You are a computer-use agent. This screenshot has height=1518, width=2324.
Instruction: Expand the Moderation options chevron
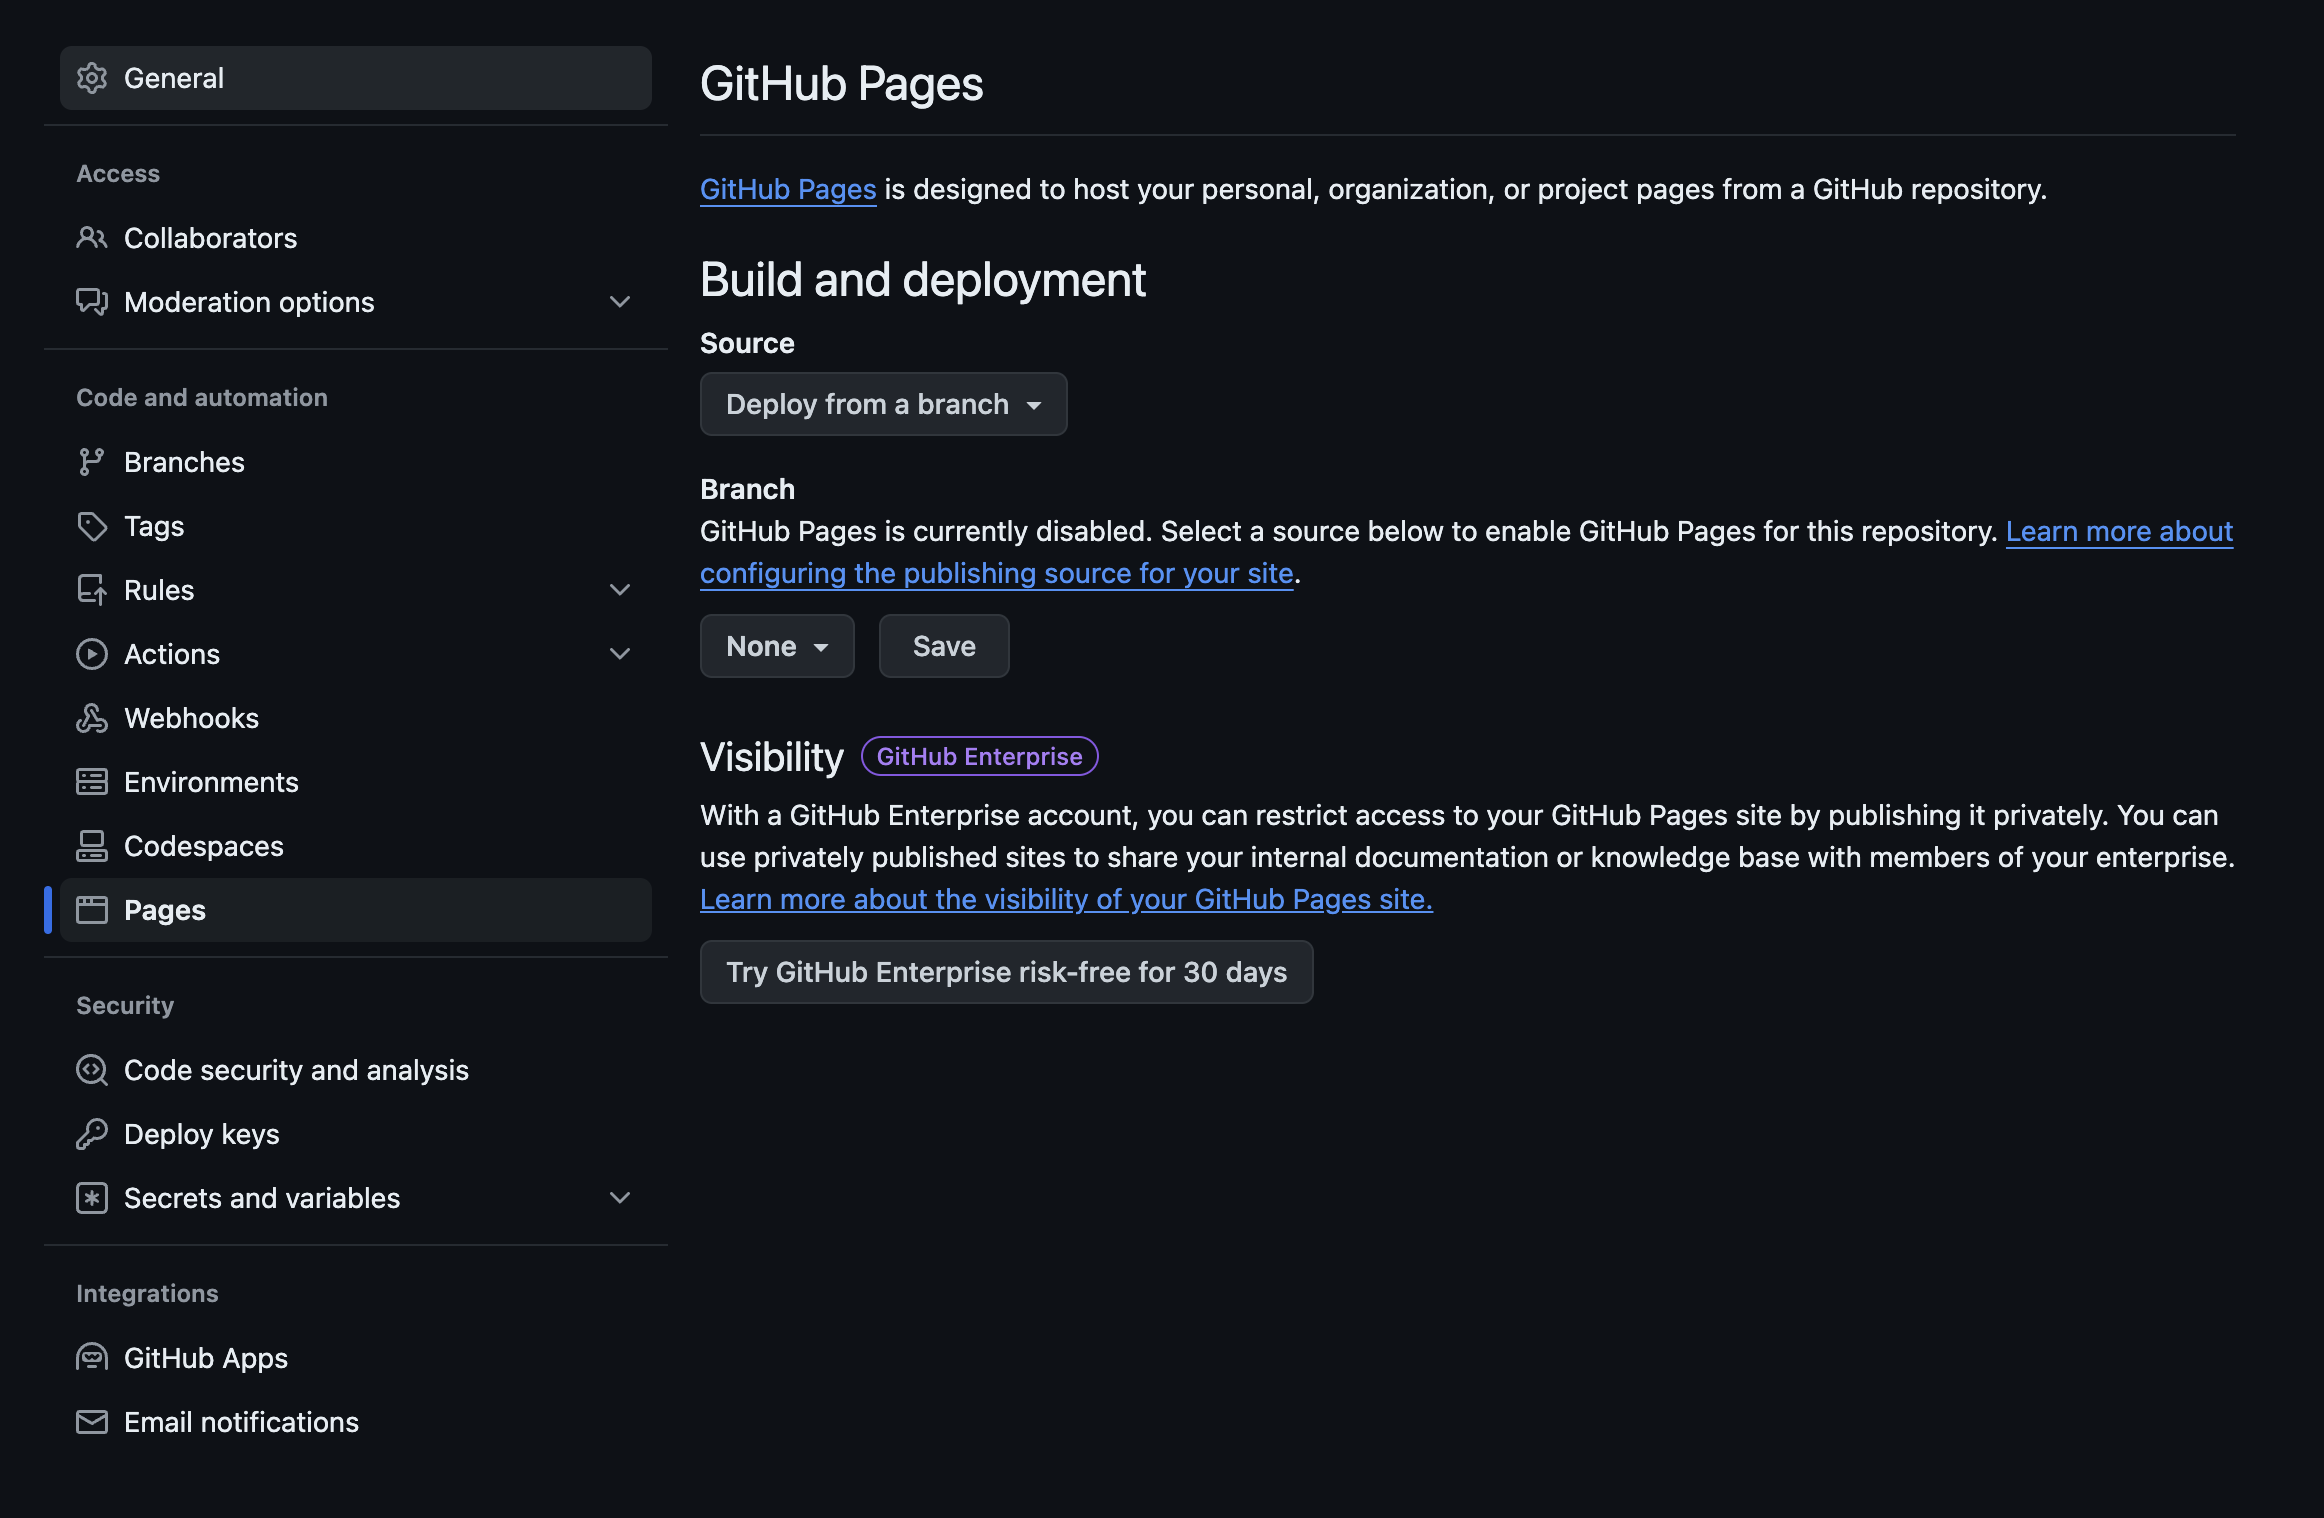tap(620, 302)
